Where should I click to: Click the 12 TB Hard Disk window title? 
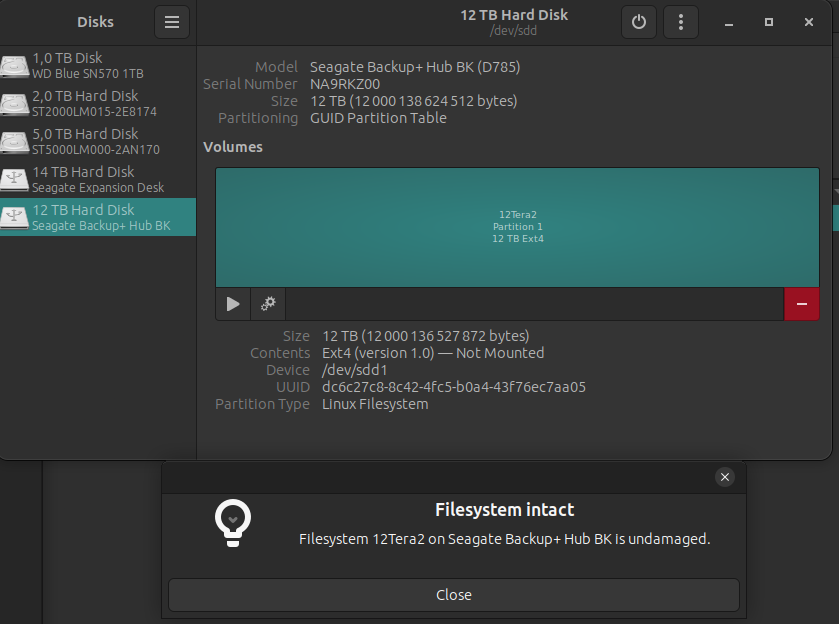click(x=514, y=15)
